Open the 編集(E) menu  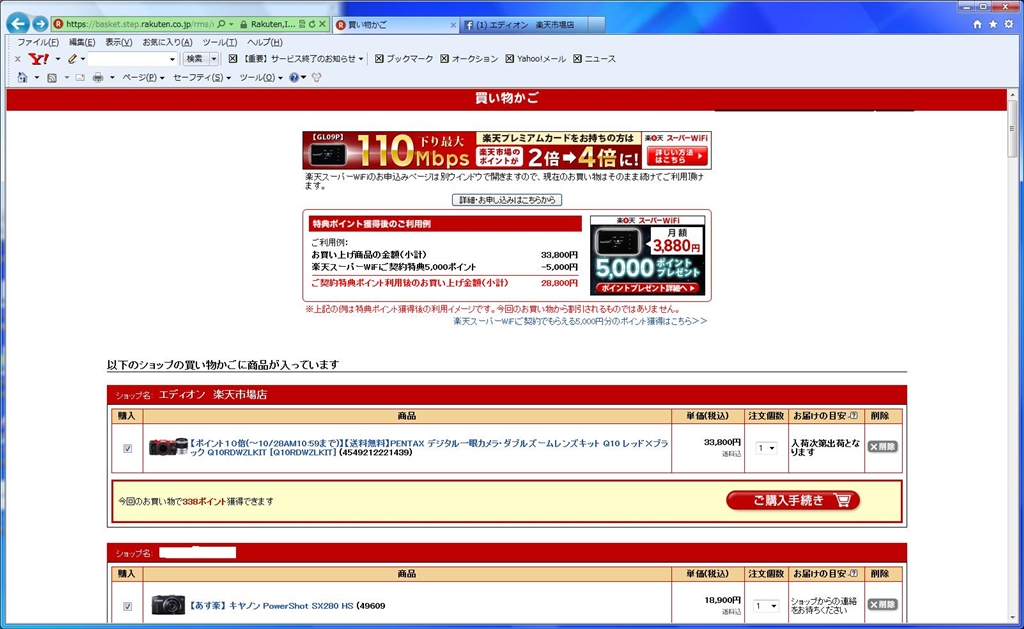pyautogui.click(x=82, y=42)
